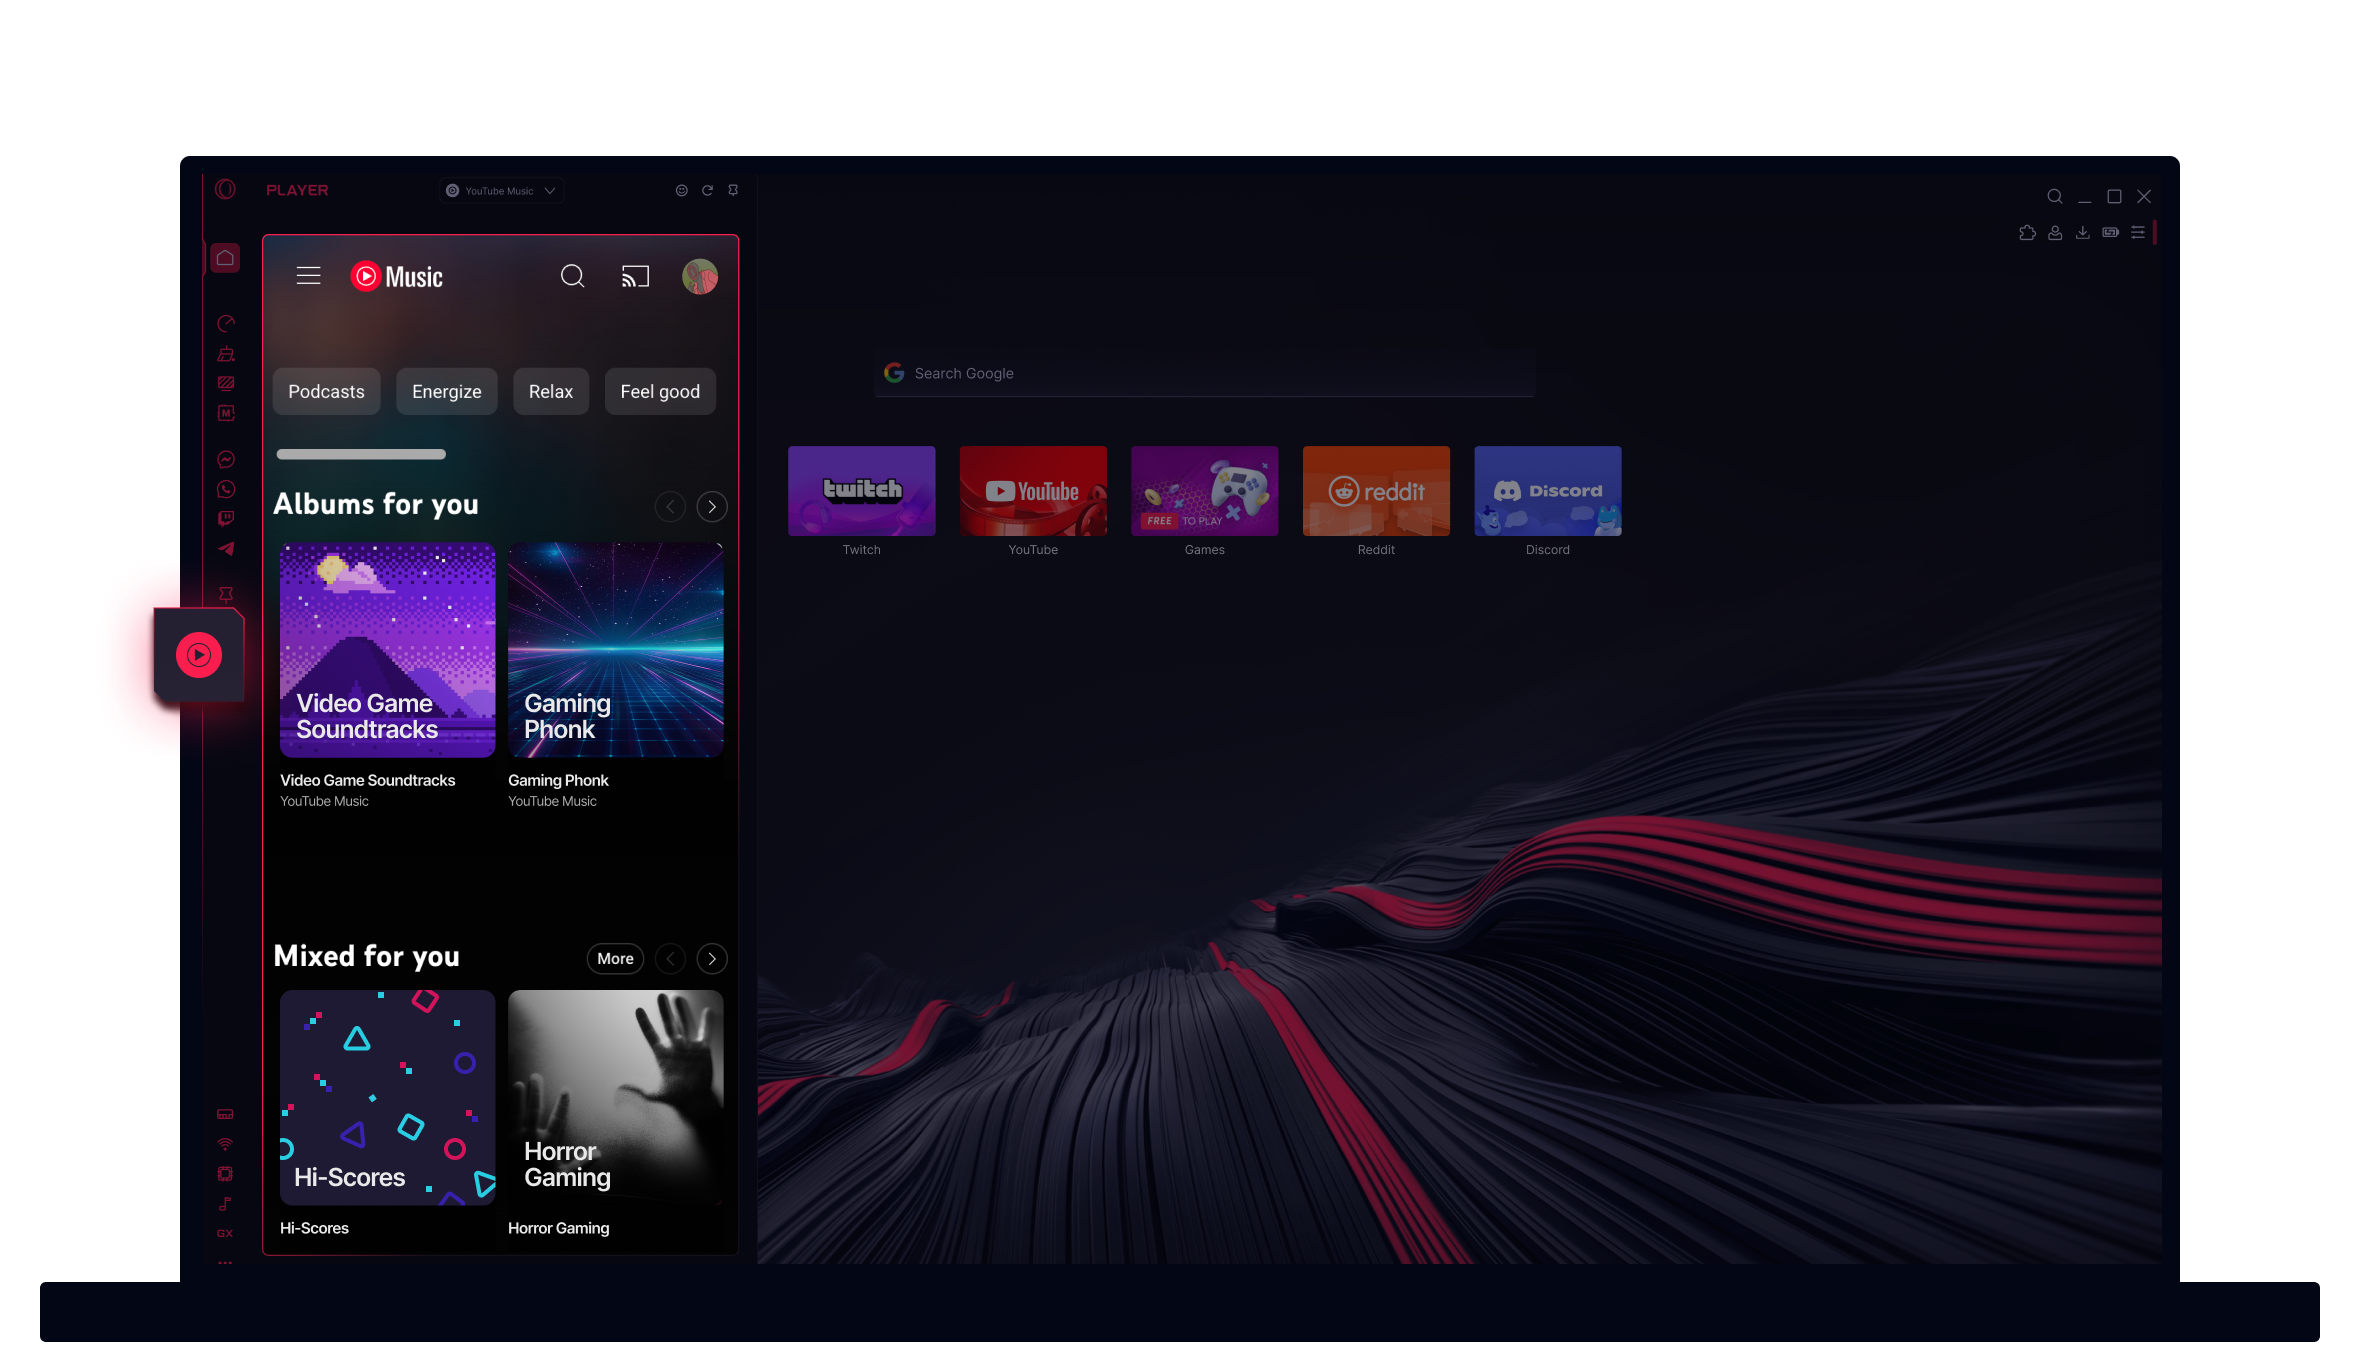2360x1364 pixels.
Task: Open Telegram from the sidebar
Action: pos(225,549)
